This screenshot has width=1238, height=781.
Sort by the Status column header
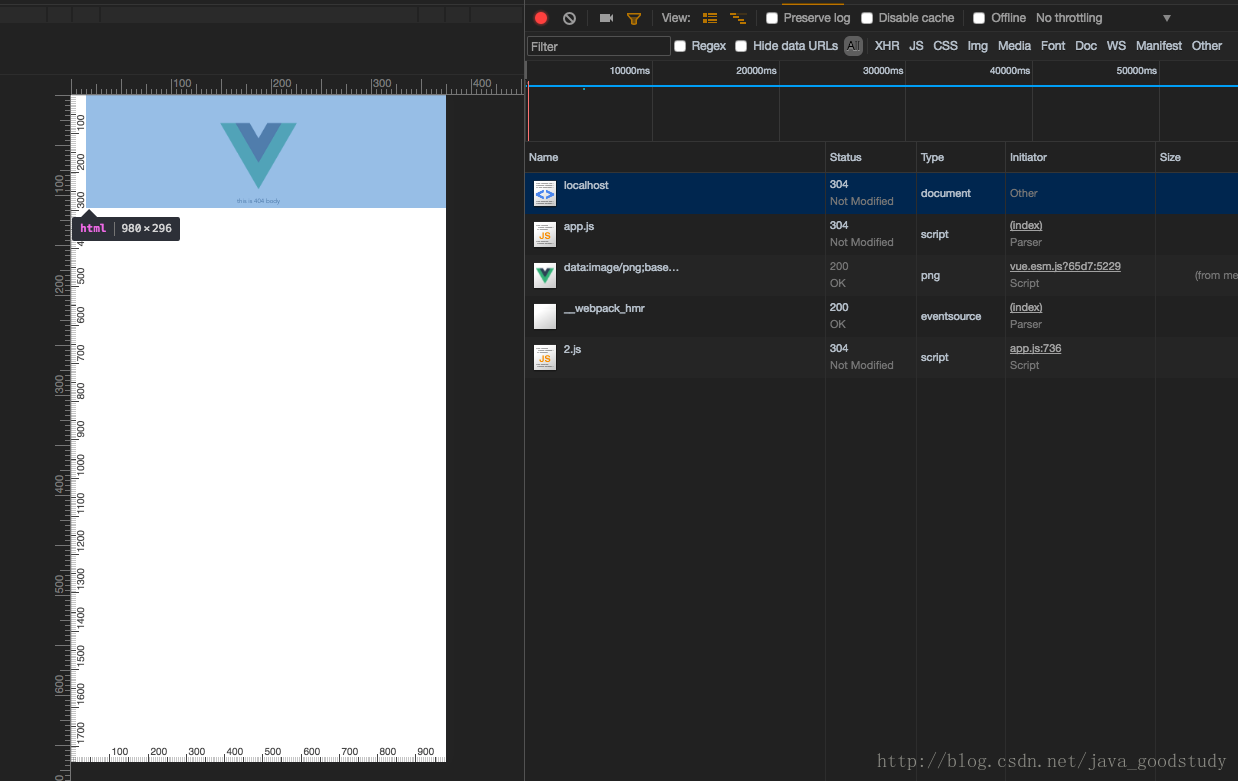pos(871,157)
